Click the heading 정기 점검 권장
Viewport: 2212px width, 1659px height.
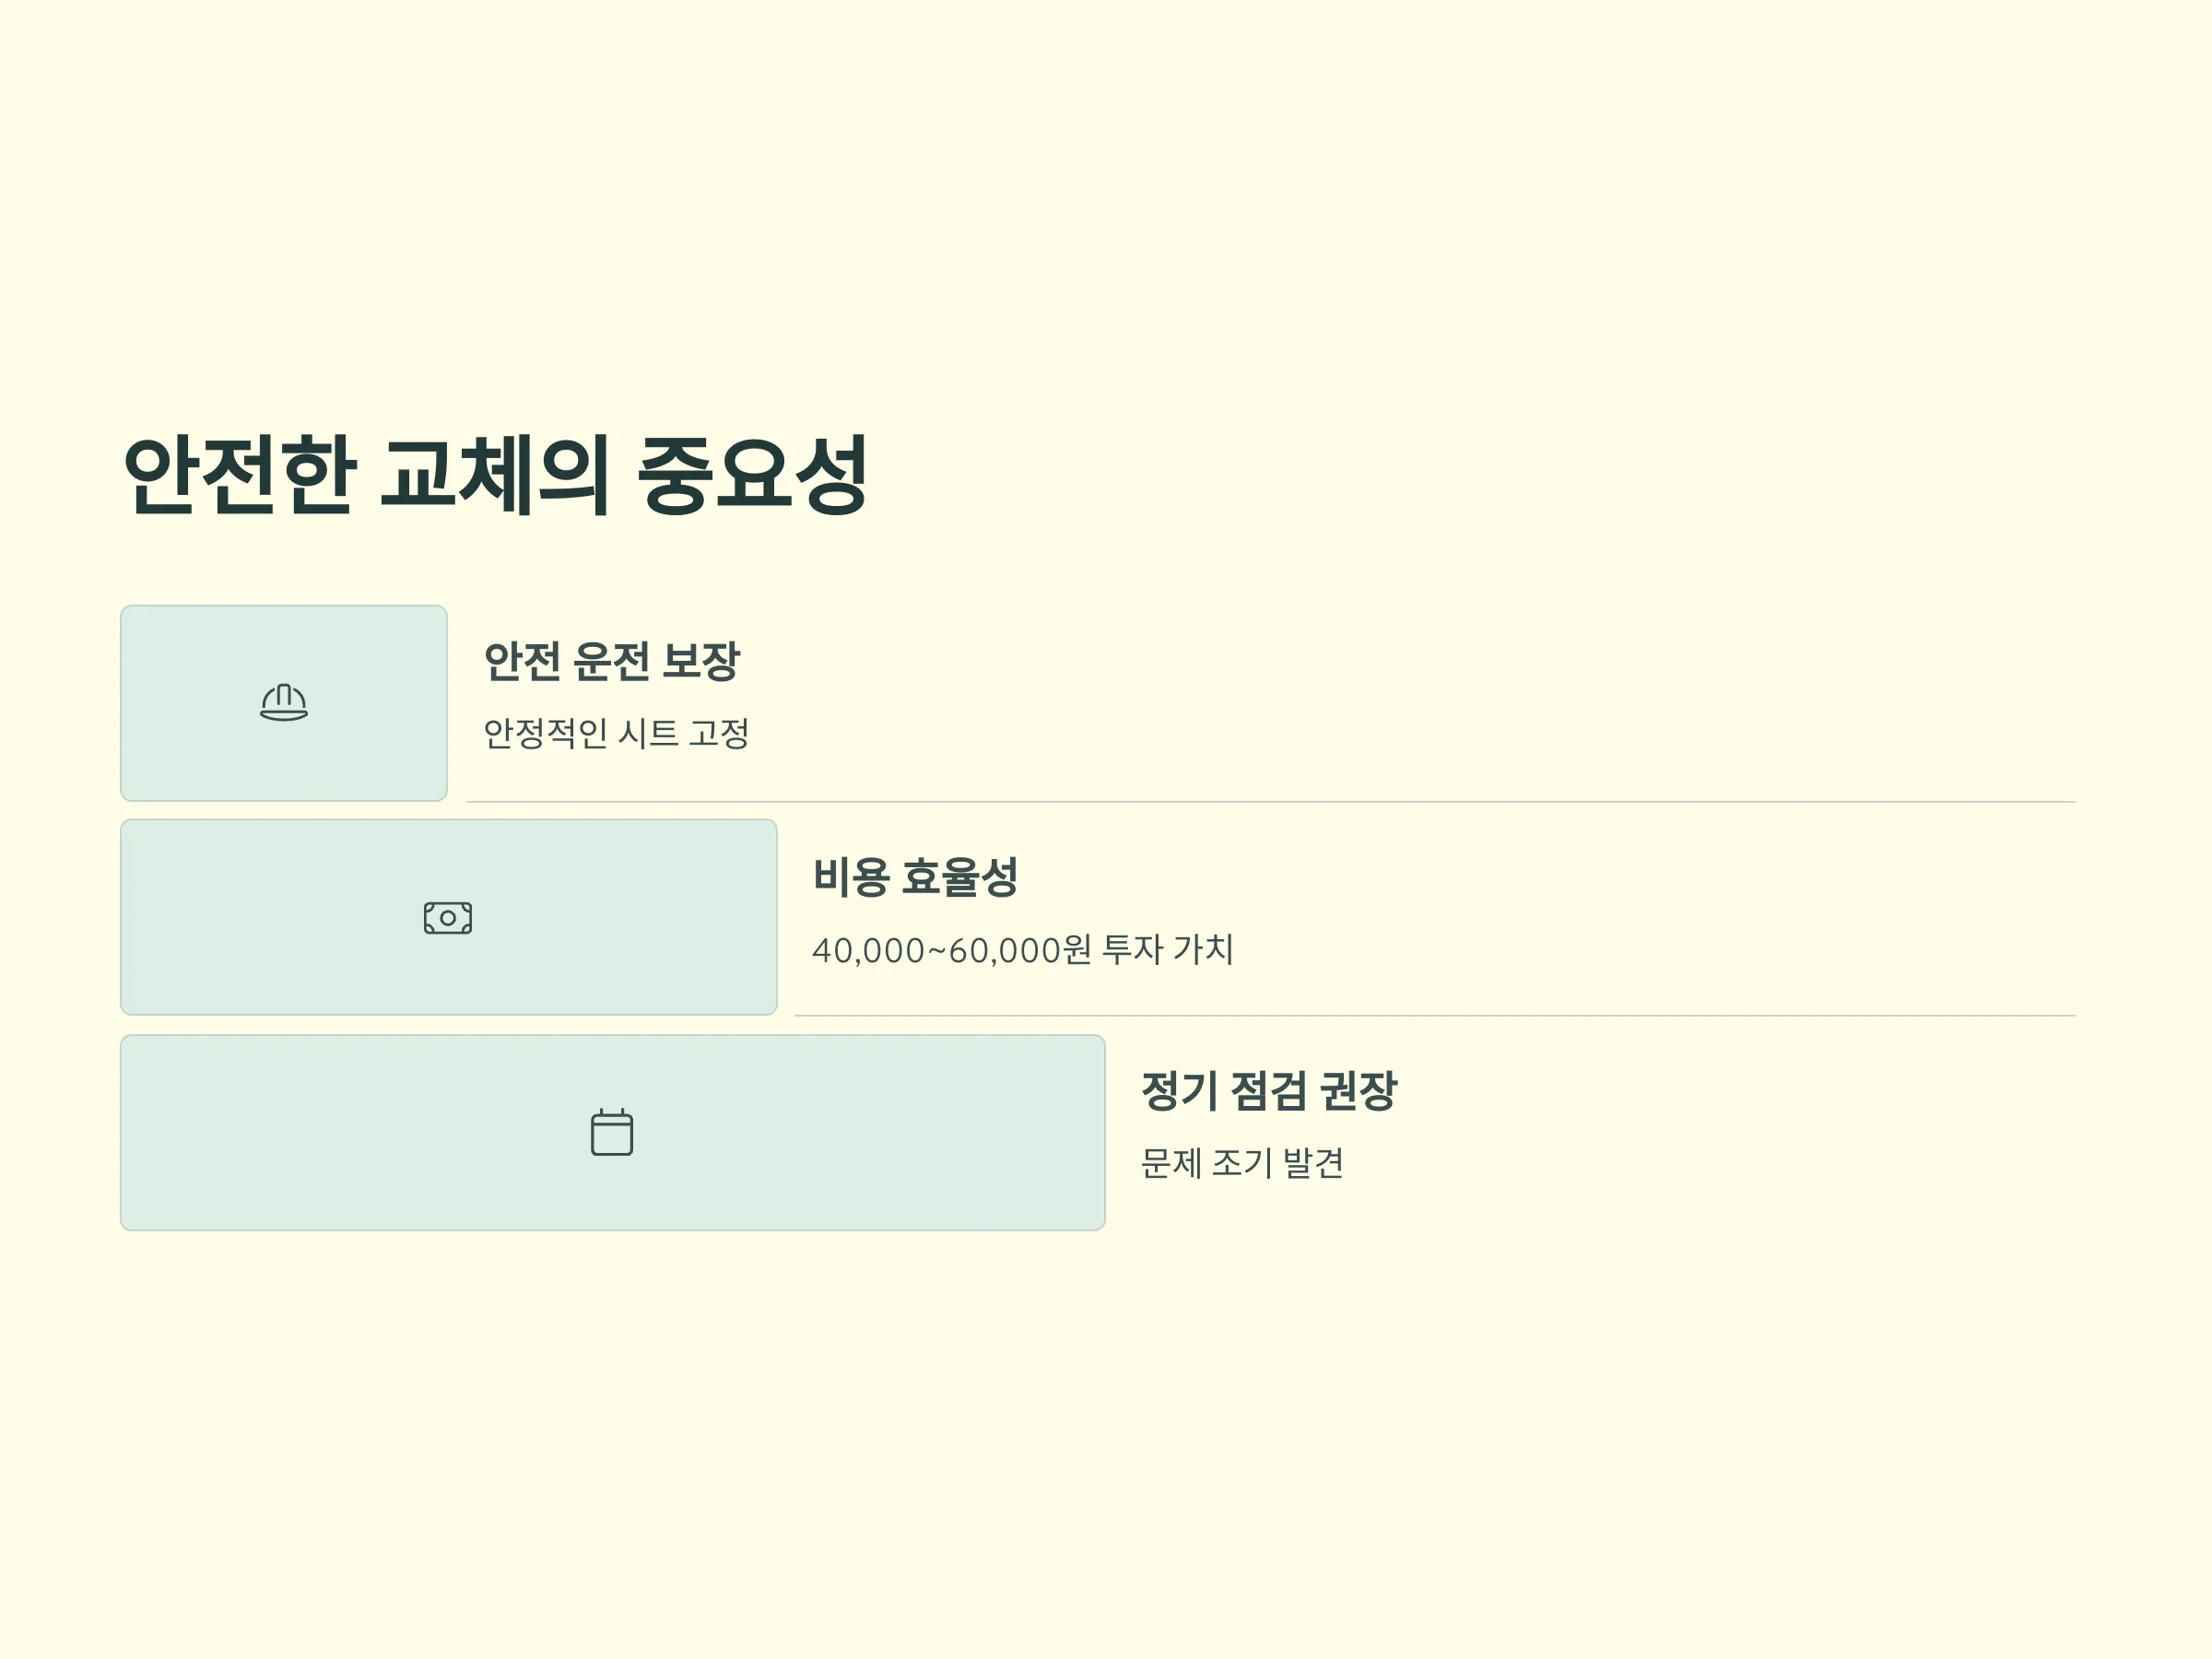point(1269,1091)
